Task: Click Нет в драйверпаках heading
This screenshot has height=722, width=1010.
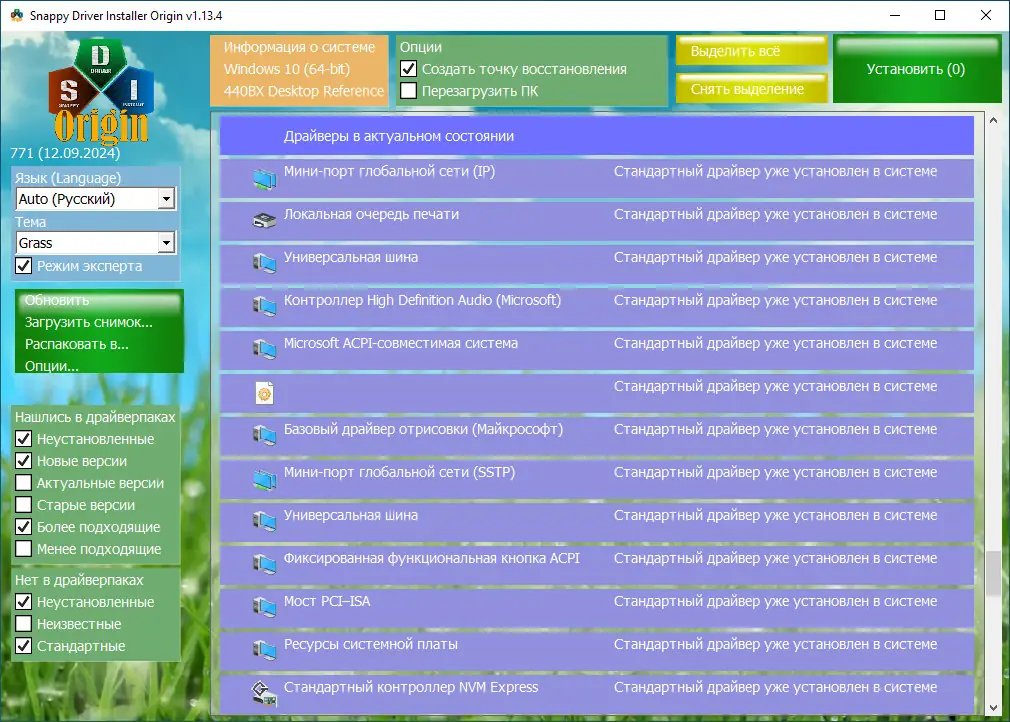Action: coord(79,580)
